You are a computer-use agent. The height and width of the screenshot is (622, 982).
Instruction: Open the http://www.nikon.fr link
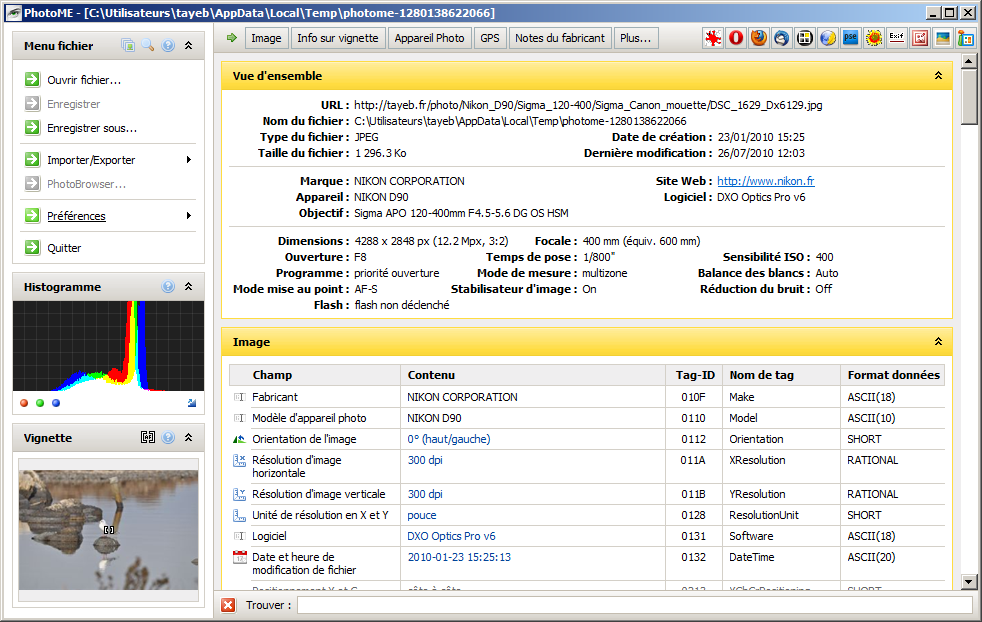pyautogui.click(x=766, y=181)
